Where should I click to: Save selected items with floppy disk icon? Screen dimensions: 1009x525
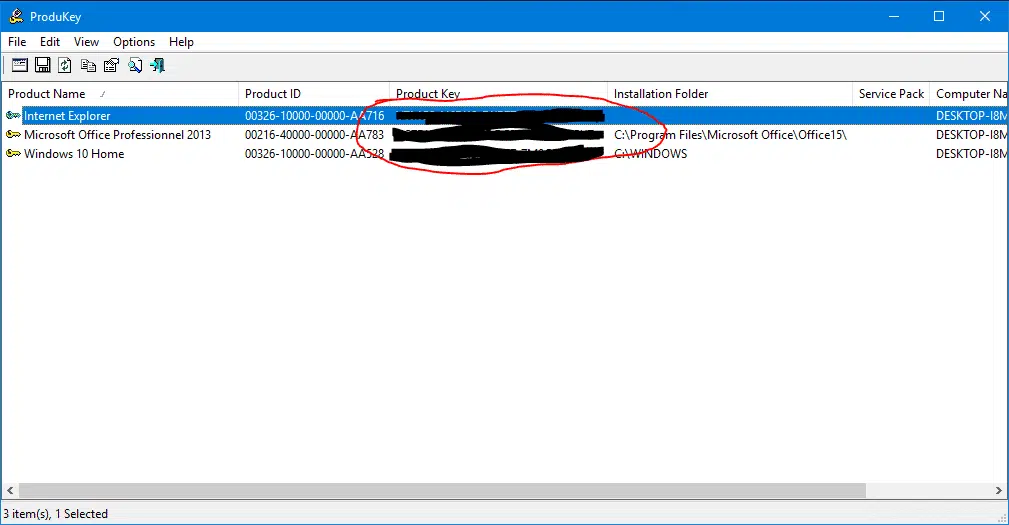point(42,65)
